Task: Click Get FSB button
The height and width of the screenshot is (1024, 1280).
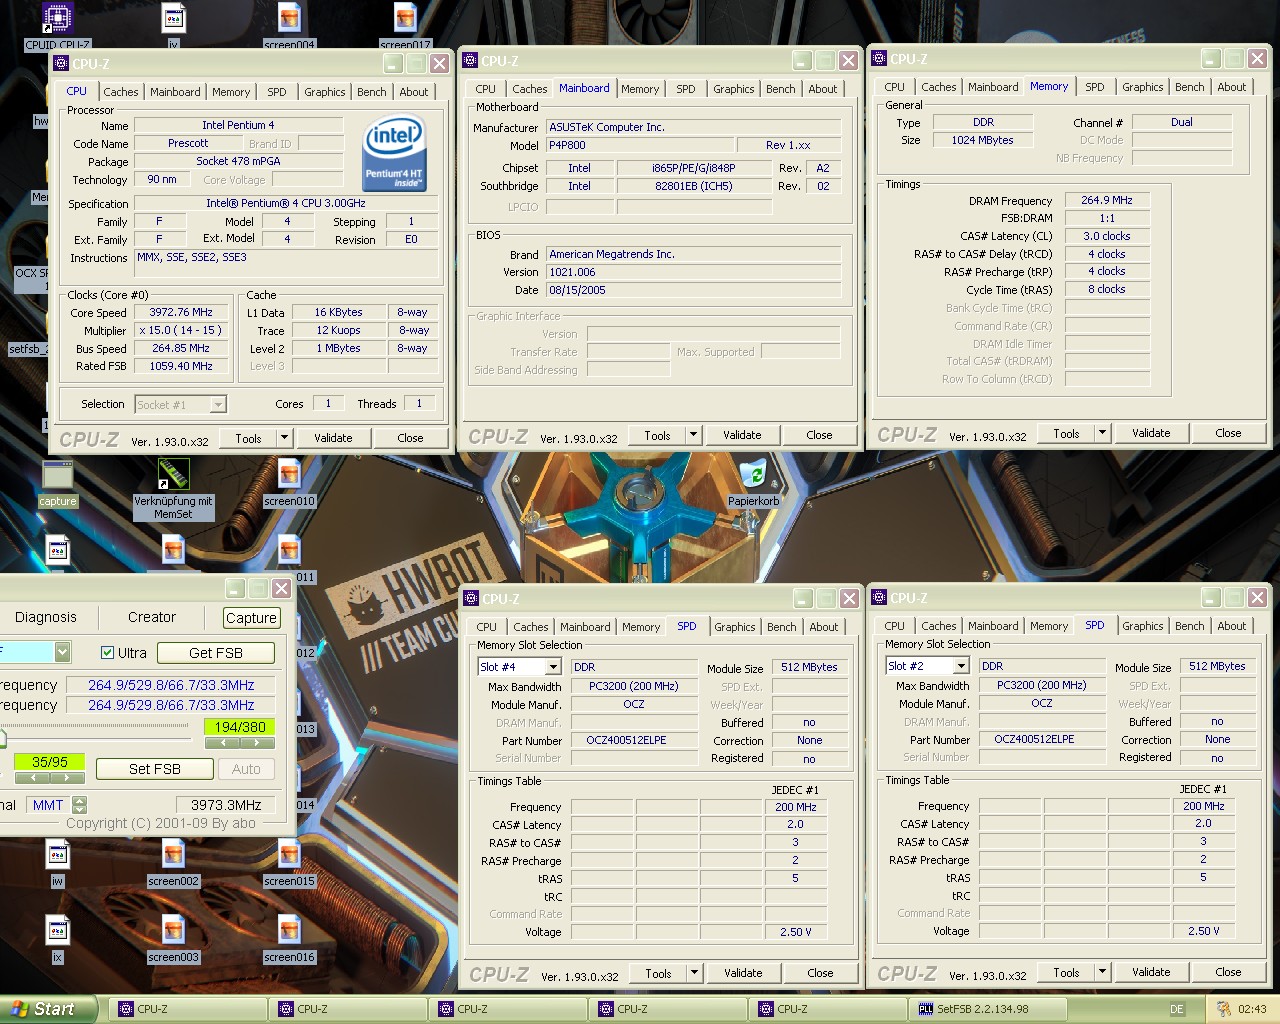Action: click(x=216, y=653)
